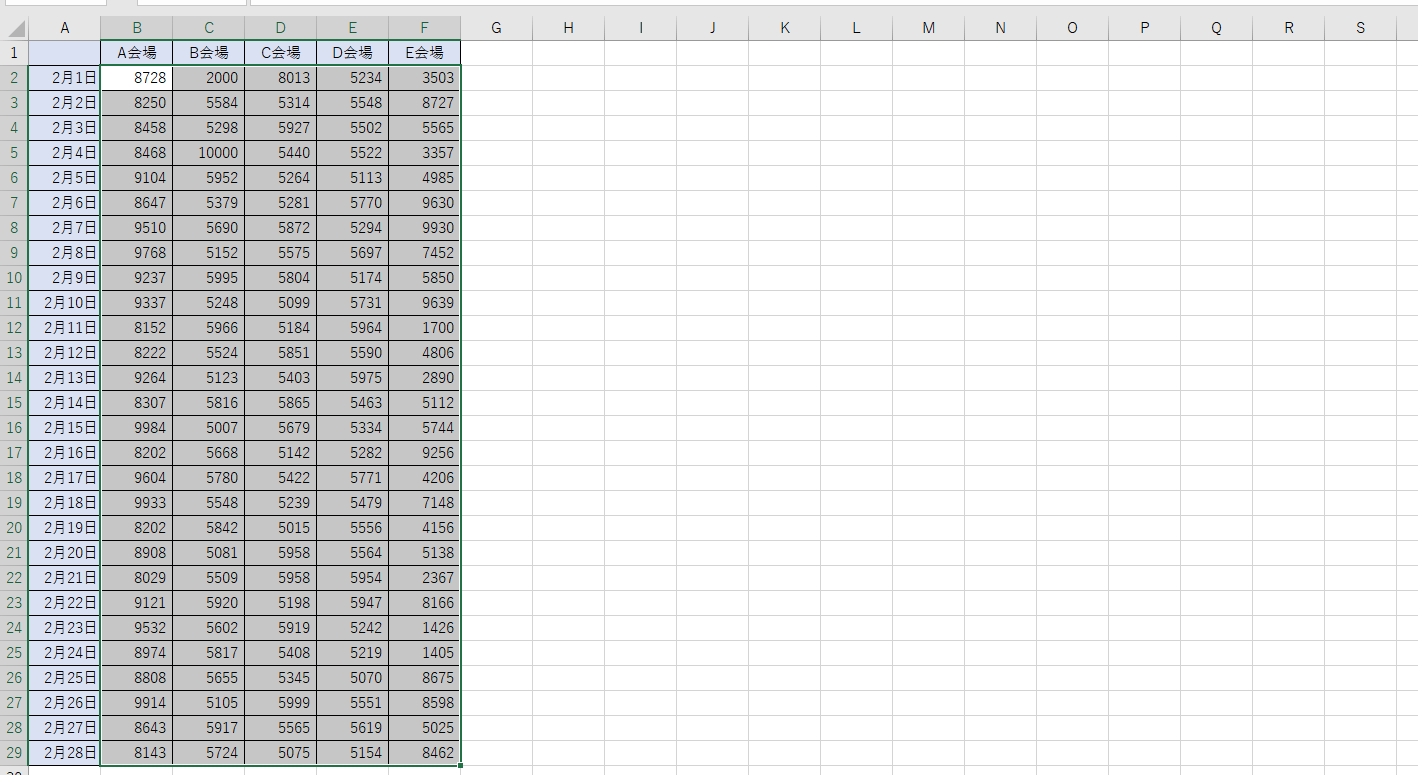
Task: Click cell with value 9984
Action: click(x=137, y=428)
